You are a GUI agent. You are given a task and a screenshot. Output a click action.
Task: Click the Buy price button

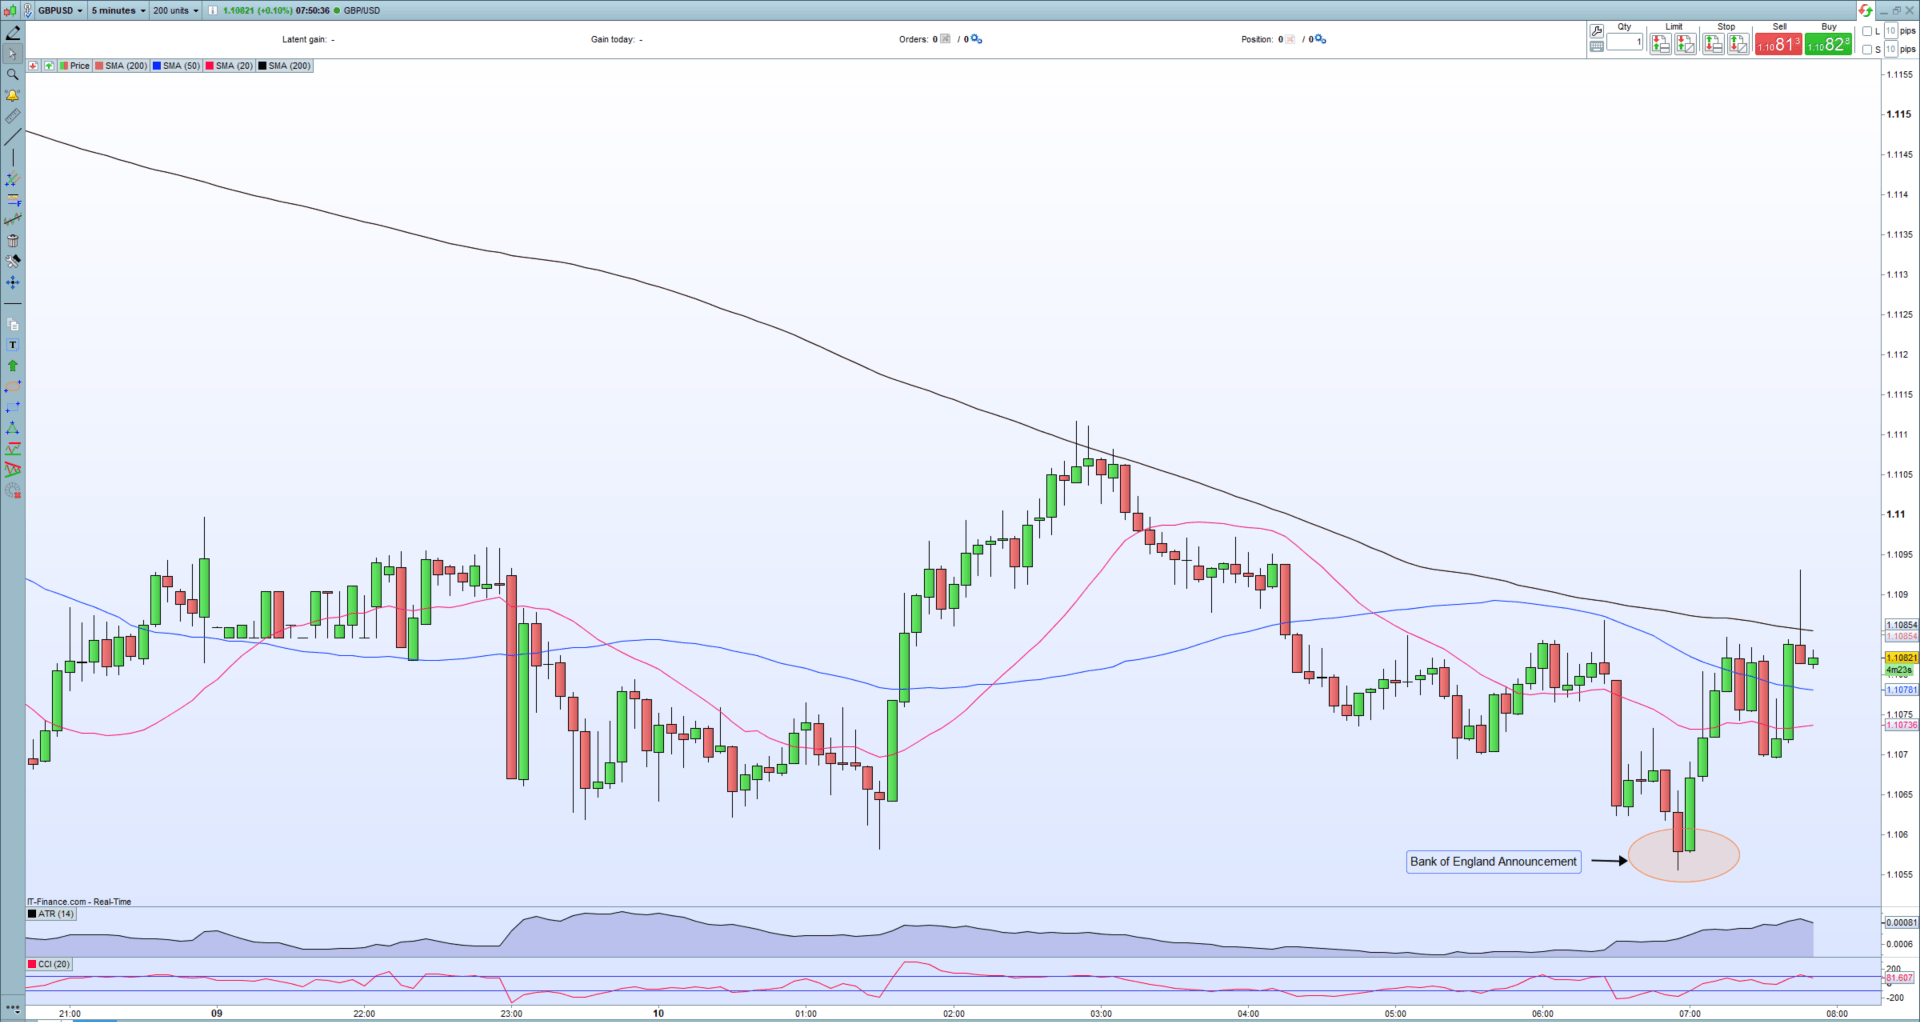(1828, 44)
